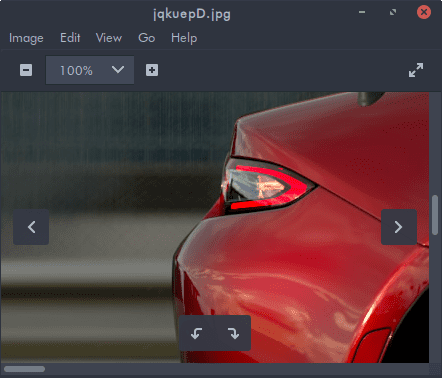Screen dimensions: 442x378
Task: Click the vertical scrollbar handle
Action: [435, 215]
